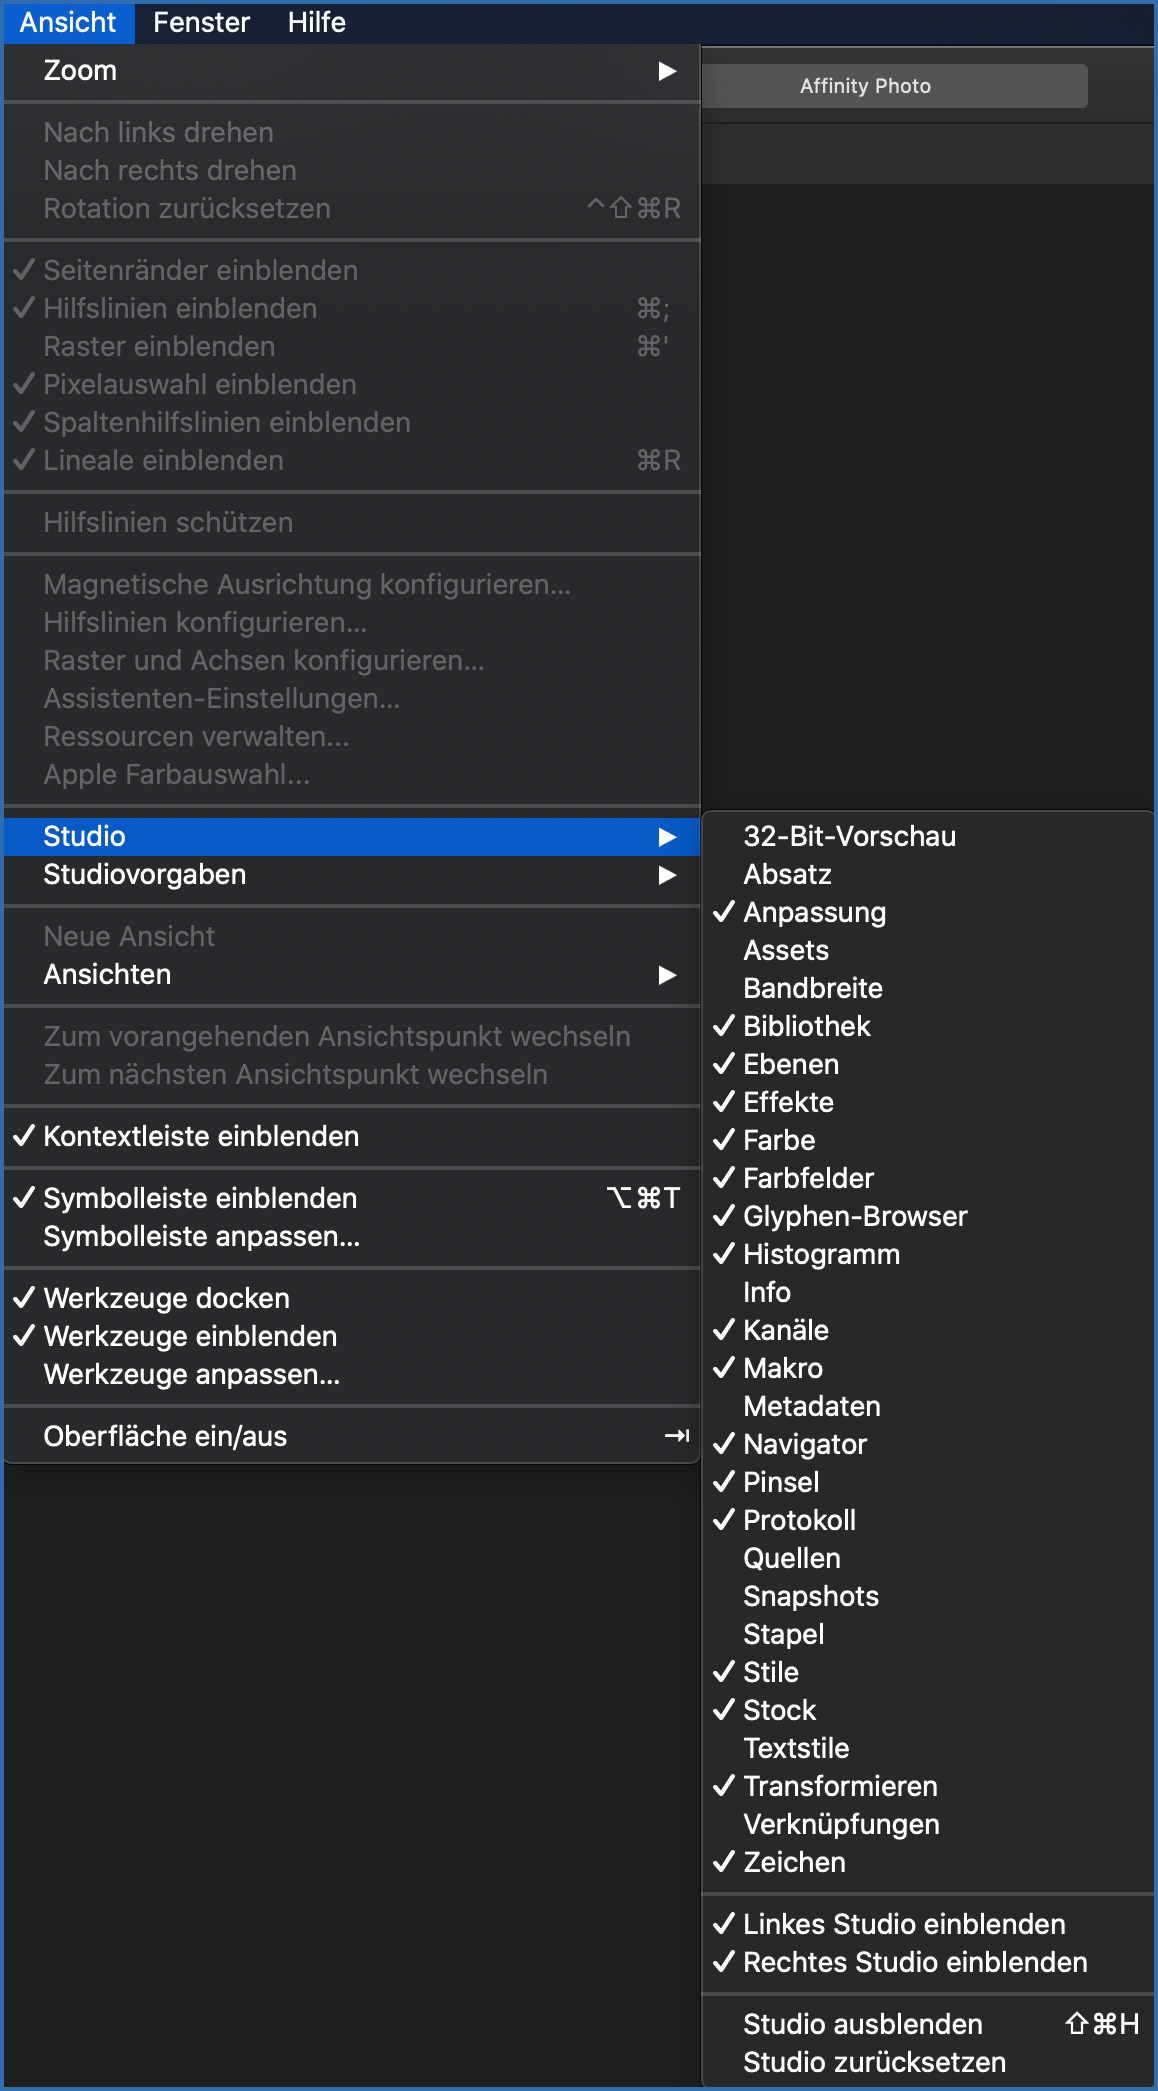The width and height of the screenshot is (1158, 2091).
Task: Toggle the Werkzeuge einblenden option
Action: (190, 1337)
